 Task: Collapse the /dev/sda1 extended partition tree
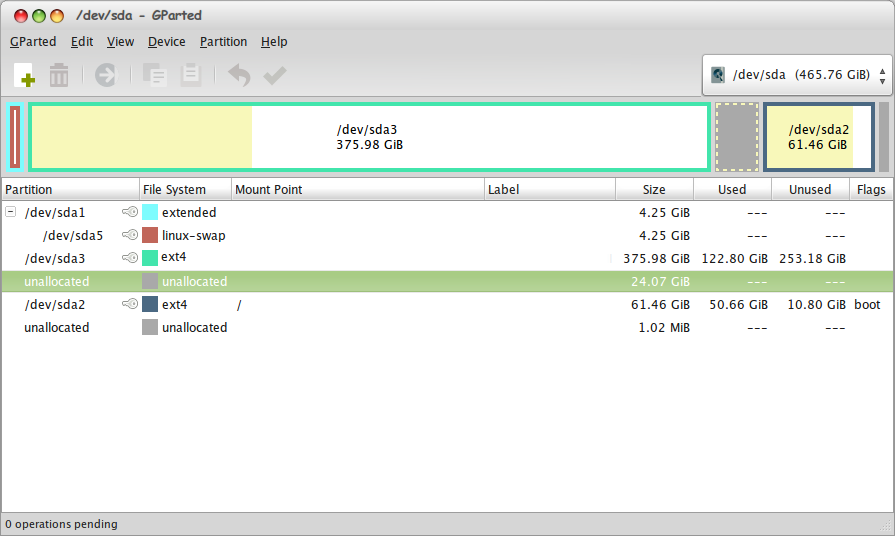tap(11, 212)
